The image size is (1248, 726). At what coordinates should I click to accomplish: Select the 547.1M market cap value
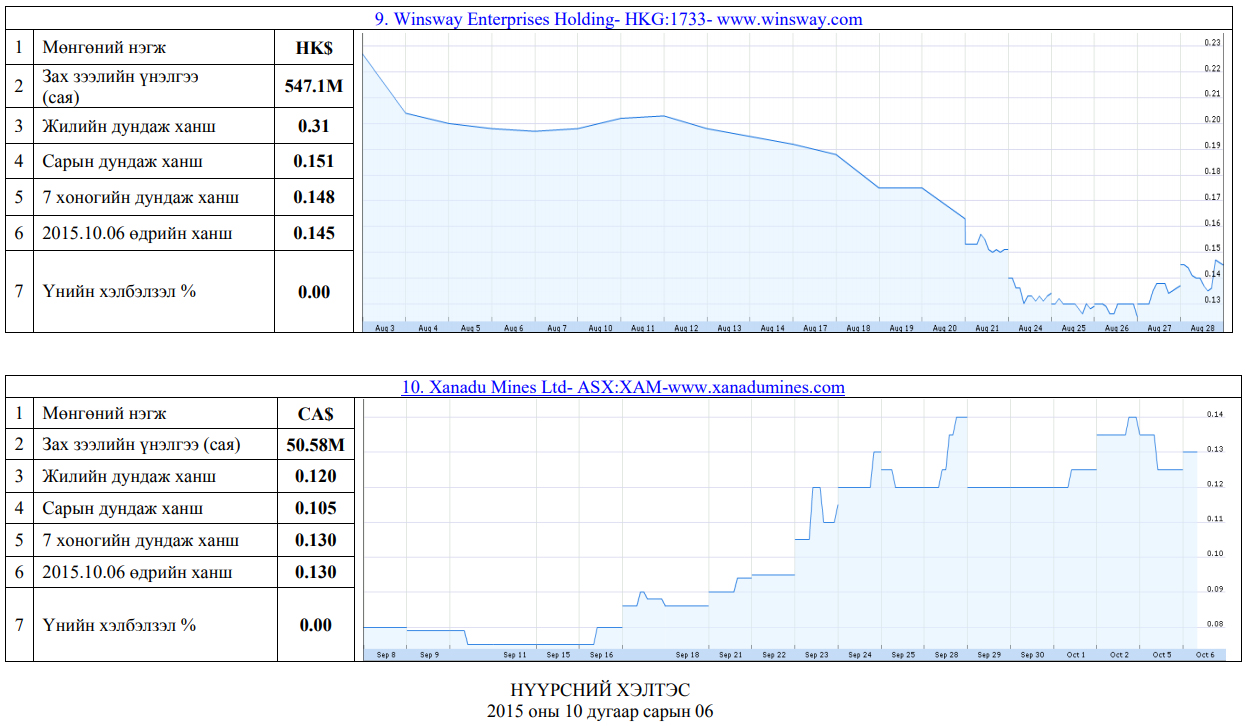pos(314,87)
